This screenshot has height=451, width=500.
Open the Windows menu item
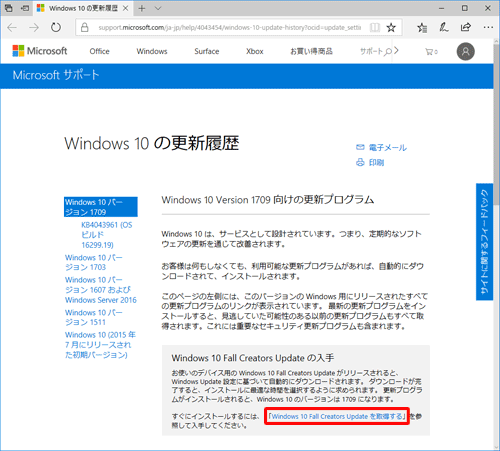[152, 51]
